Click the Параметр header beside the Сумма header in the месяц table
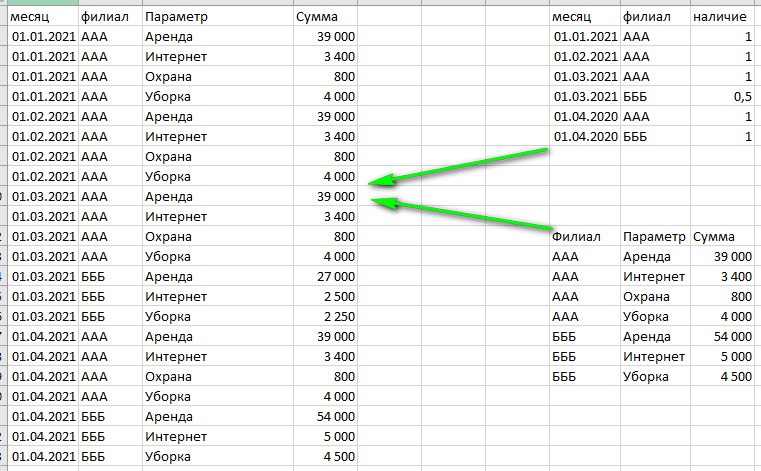 pos(176,17)
